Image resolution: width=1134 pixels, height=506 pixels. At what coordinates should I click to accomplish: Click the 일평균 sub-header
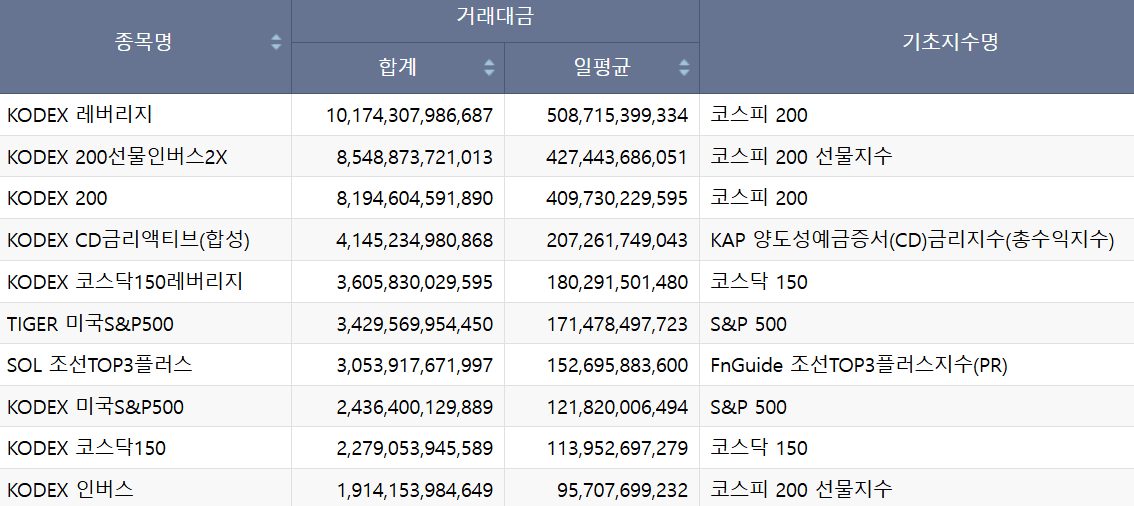click(x=601, y=68)
